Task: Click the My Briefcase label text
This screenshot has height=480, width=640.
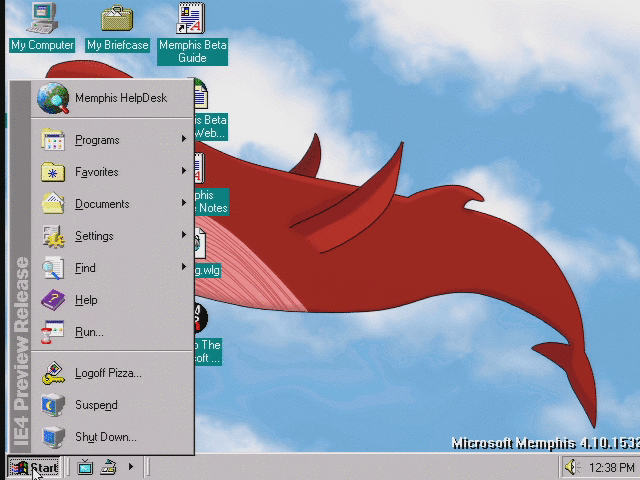Action: [118, 45]
